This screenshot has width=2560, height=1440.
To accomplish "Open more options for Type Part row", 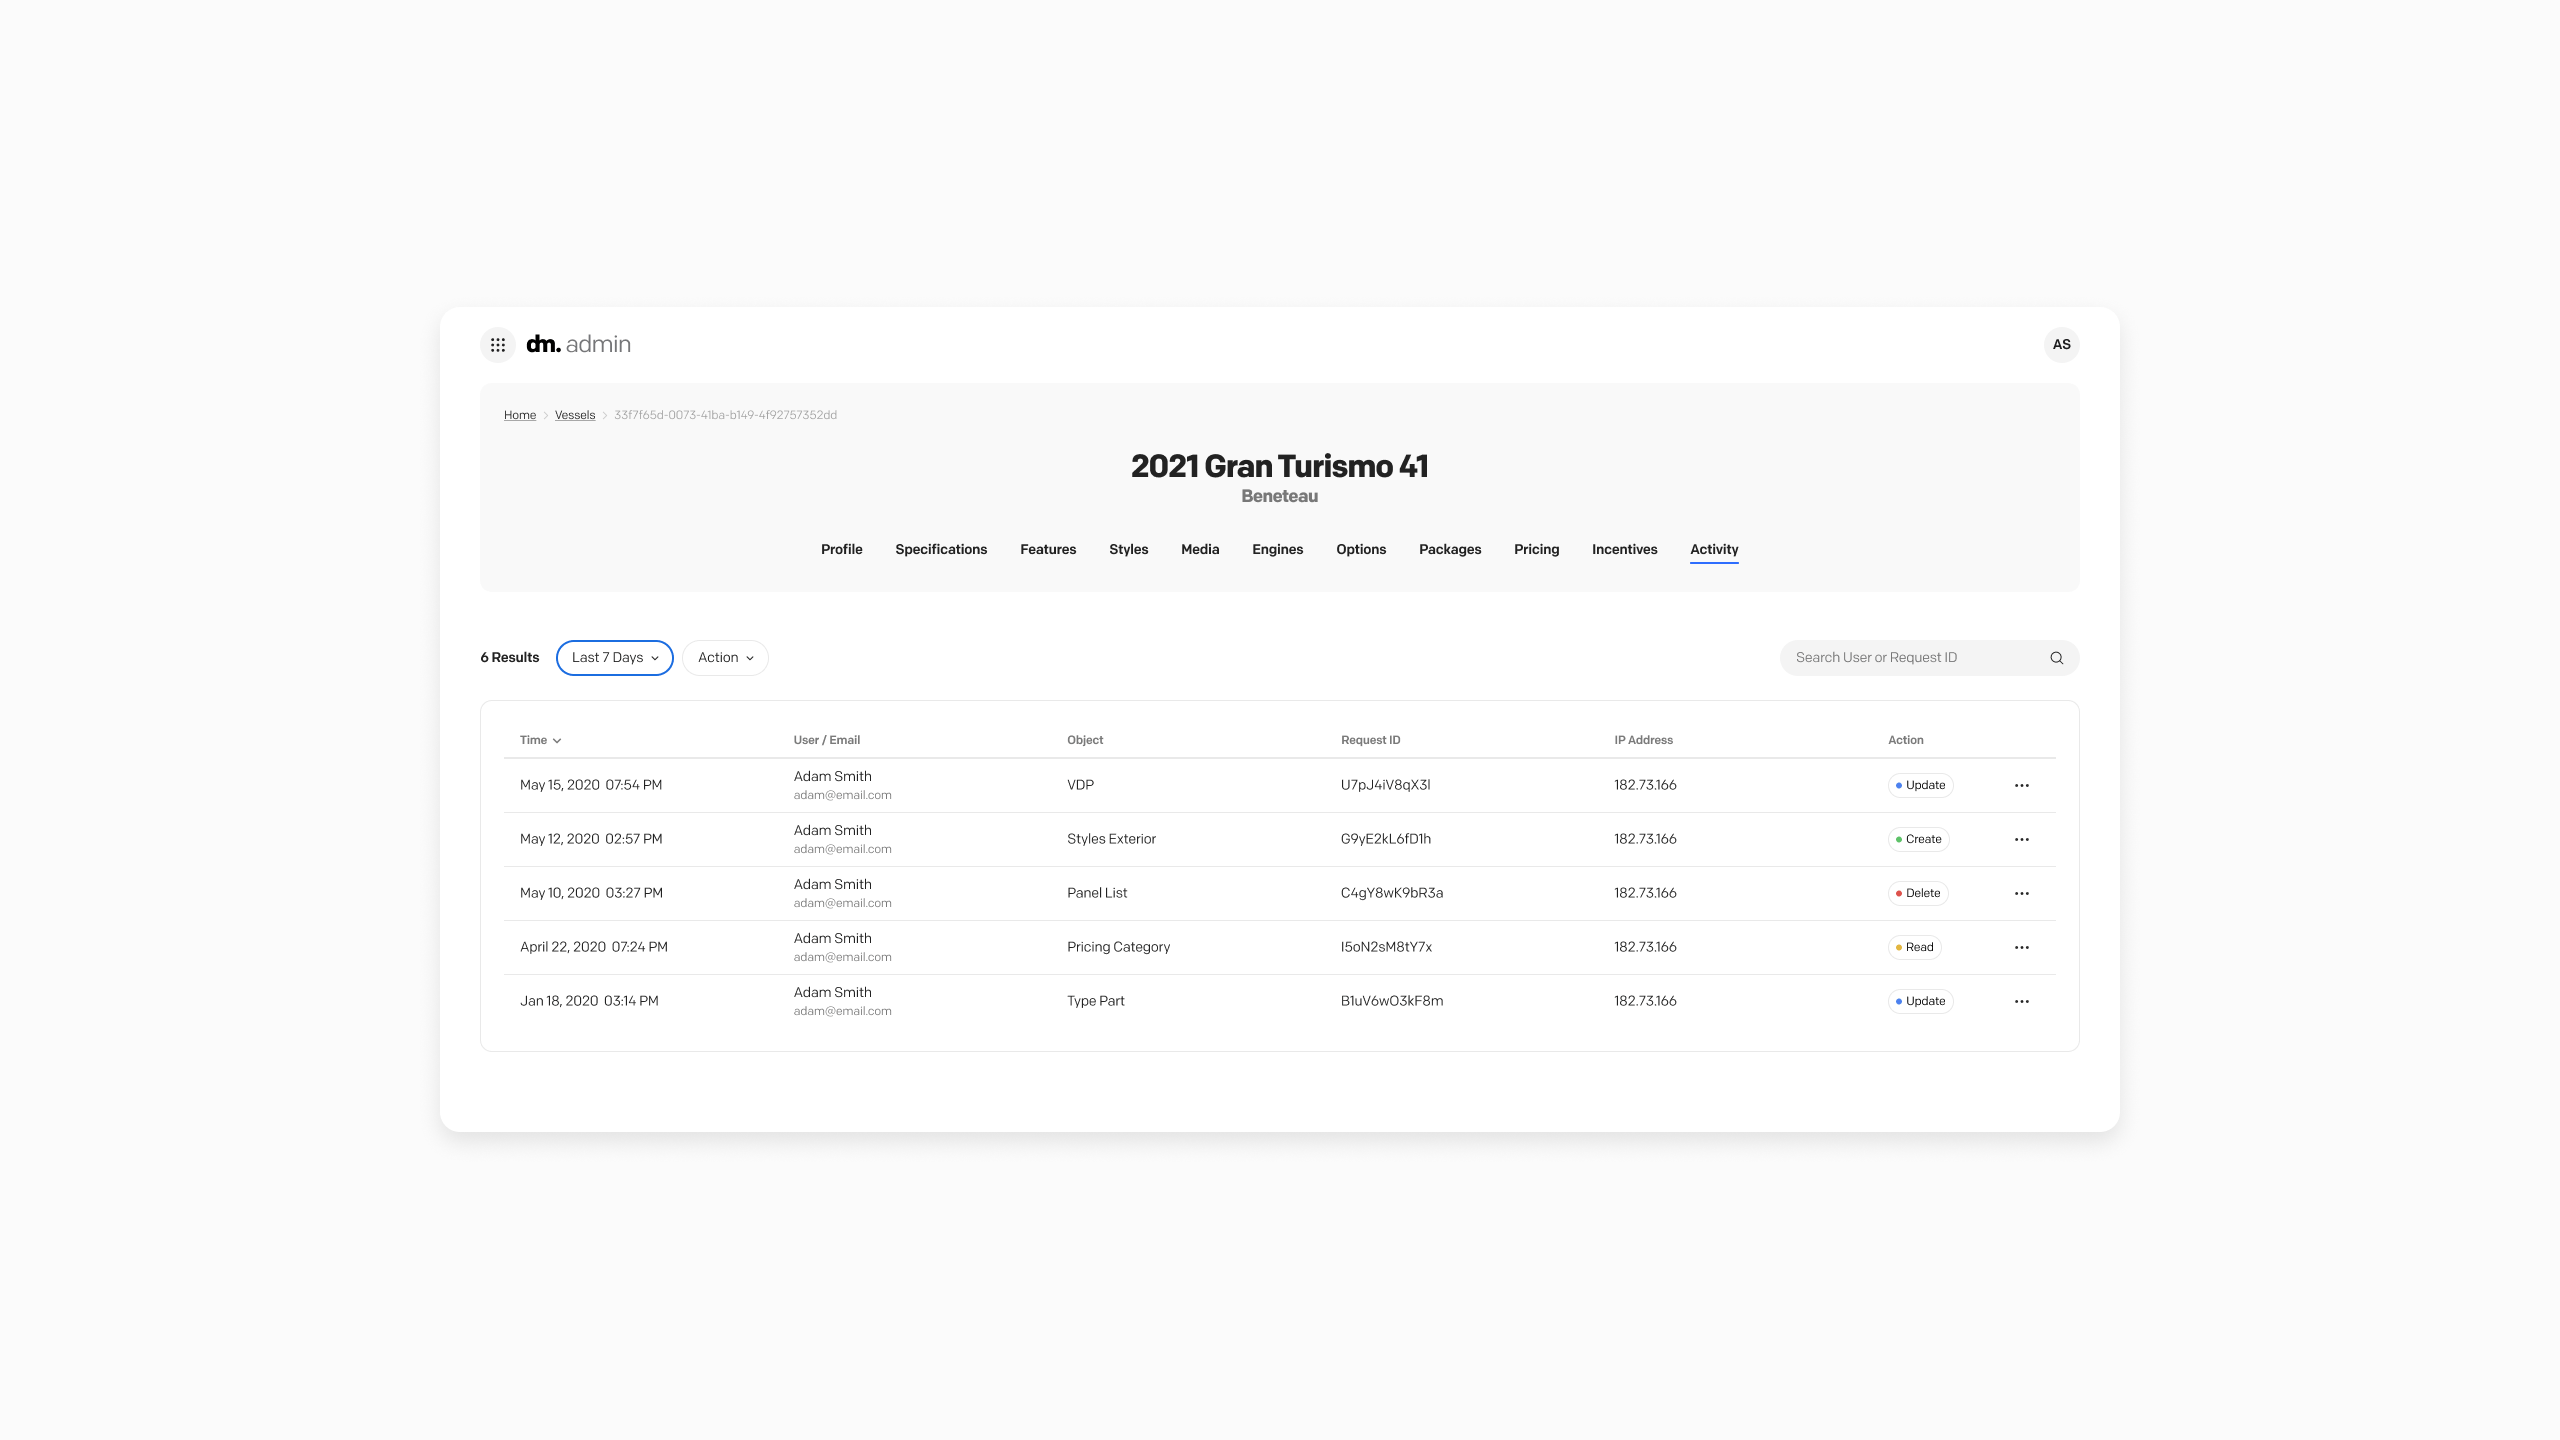I will [2021, 1001].
